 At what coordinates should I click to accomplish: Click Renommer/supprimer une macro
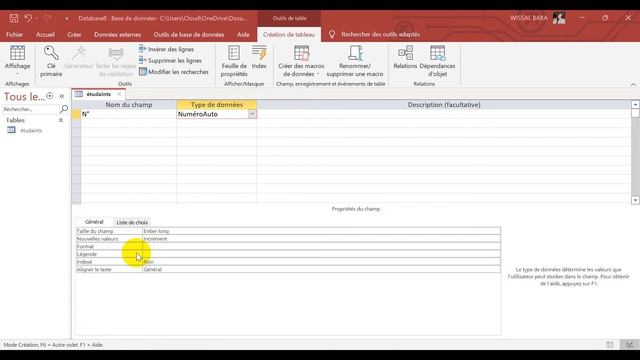point(355,61)
